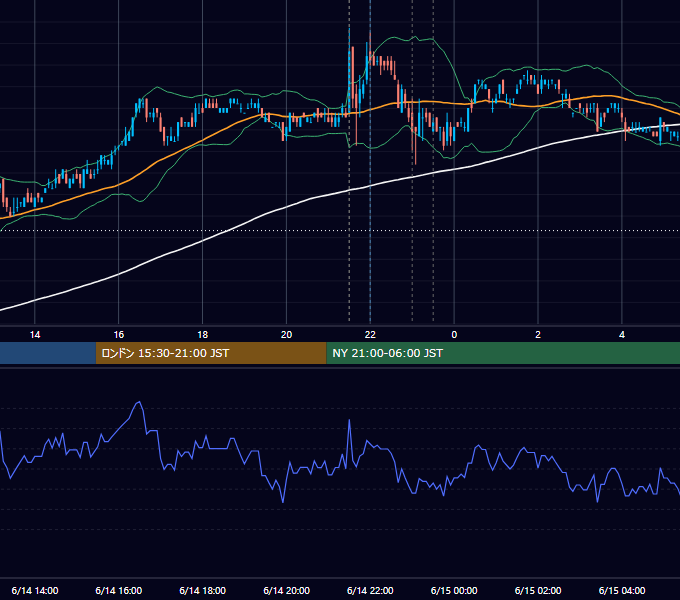Screen dimensions: 680x600
Task: Click the 18 hour label on time axis
Action: click(x=203, y=335)
